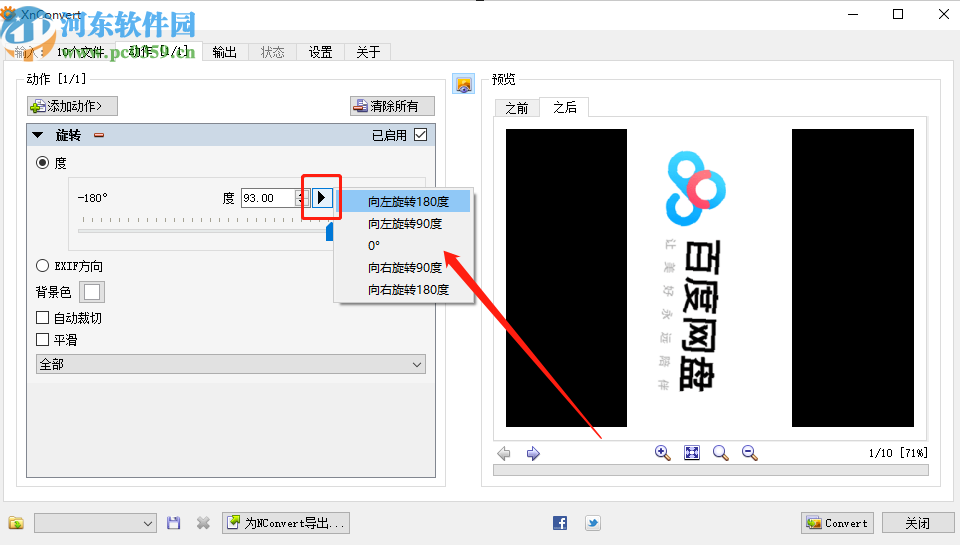Click the add action button
This screenshot has height=545, width=960.
coord(72,106)
